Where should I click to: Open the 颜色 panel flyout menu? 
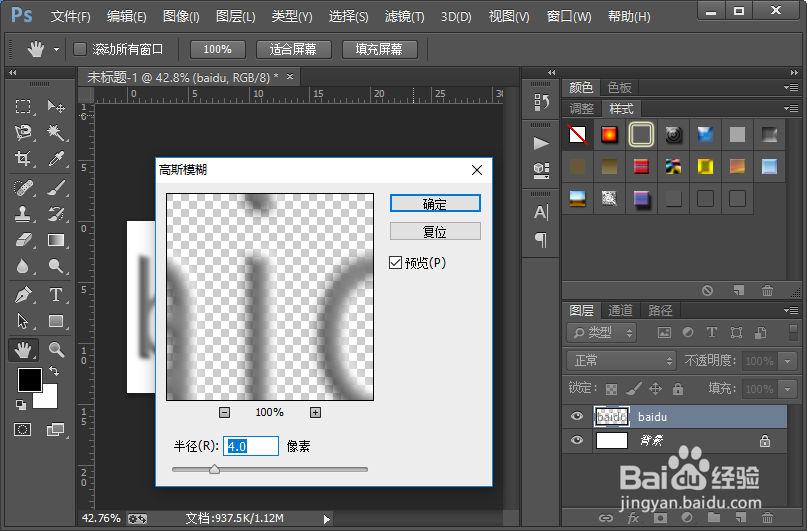(x=791, y=87)
